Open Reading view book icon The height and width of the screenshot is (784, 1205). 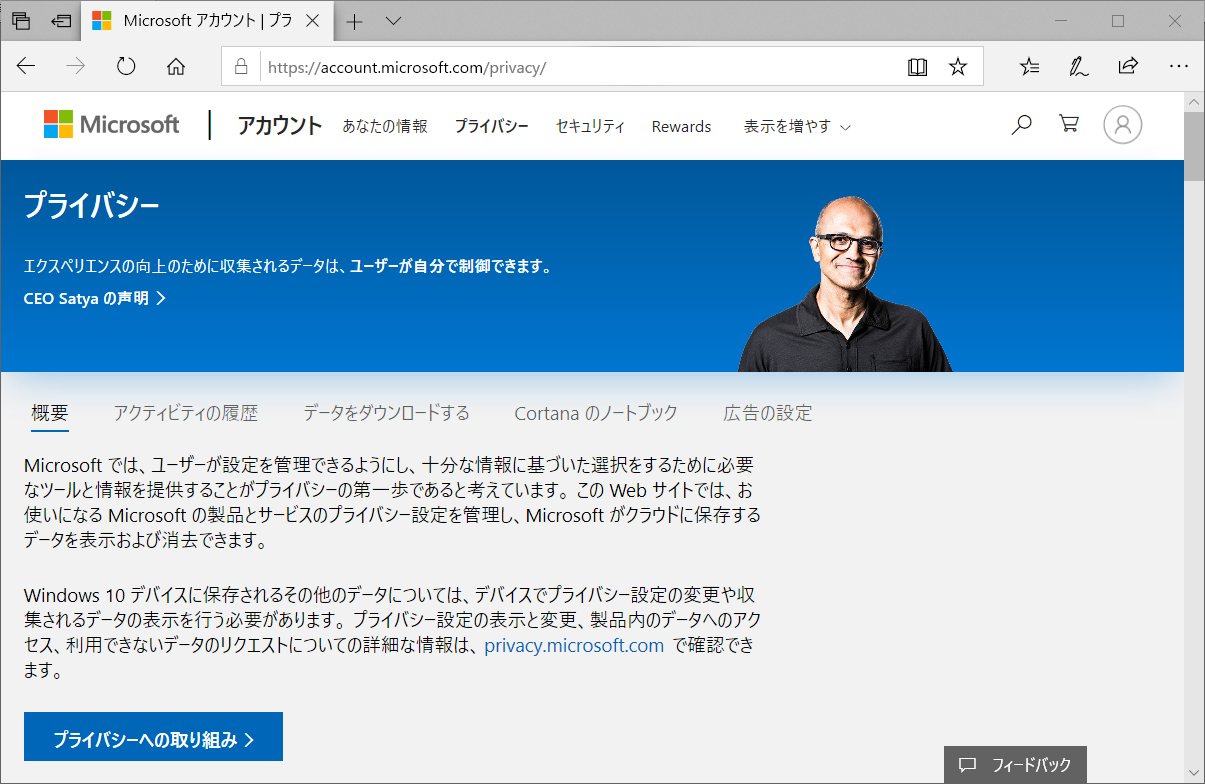click(x=918, y=67)
